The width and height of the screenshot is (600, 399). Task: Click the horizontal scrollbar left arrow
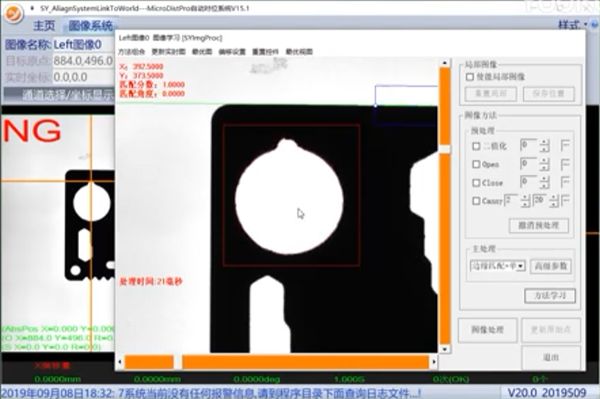click(120, 362)
